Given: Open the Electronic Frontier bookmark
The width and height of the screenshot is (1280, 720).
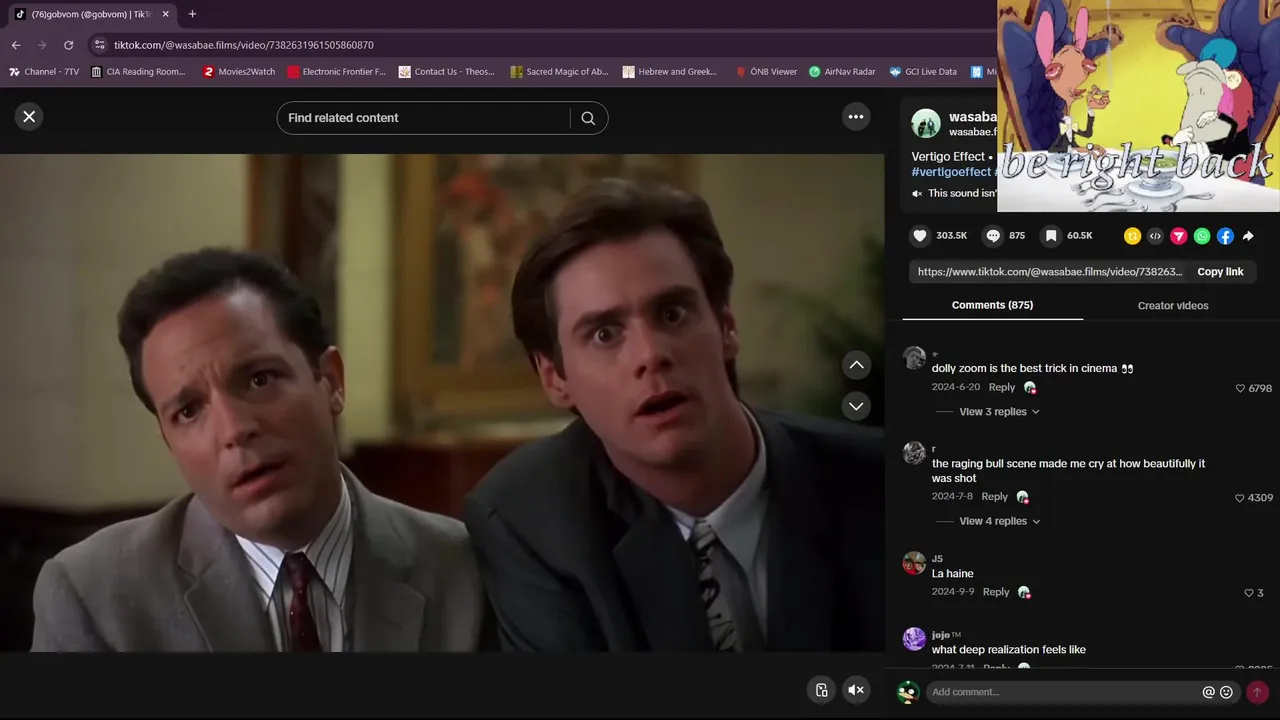Looking at the screenshot, I should tap(336, 72).
